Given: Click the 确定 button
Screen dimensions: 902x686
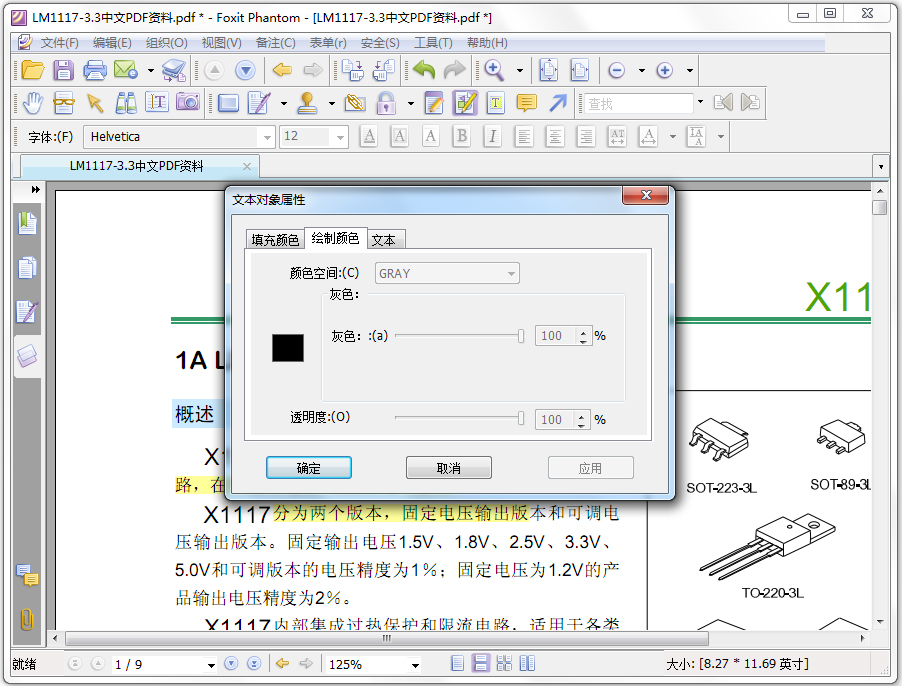Looking at the screenshot, I should click(309, 468).
